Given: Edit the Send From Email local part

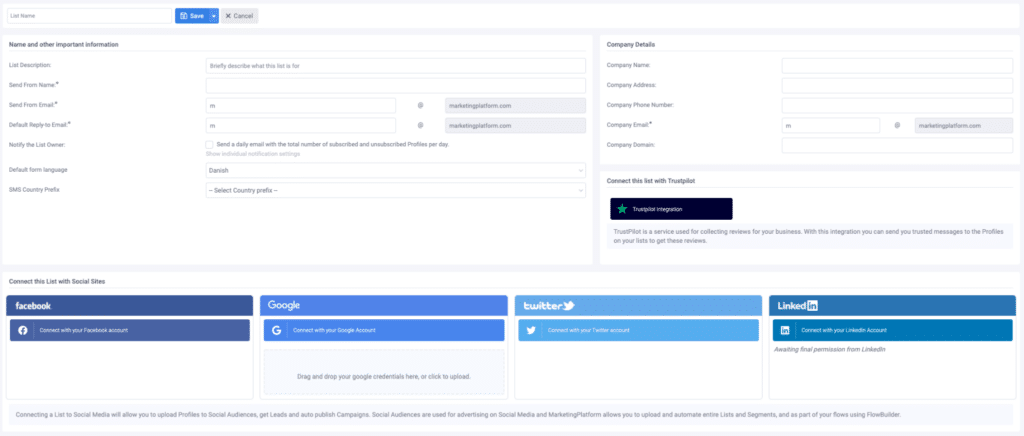Looking at the screenshot, I should 300,106.
